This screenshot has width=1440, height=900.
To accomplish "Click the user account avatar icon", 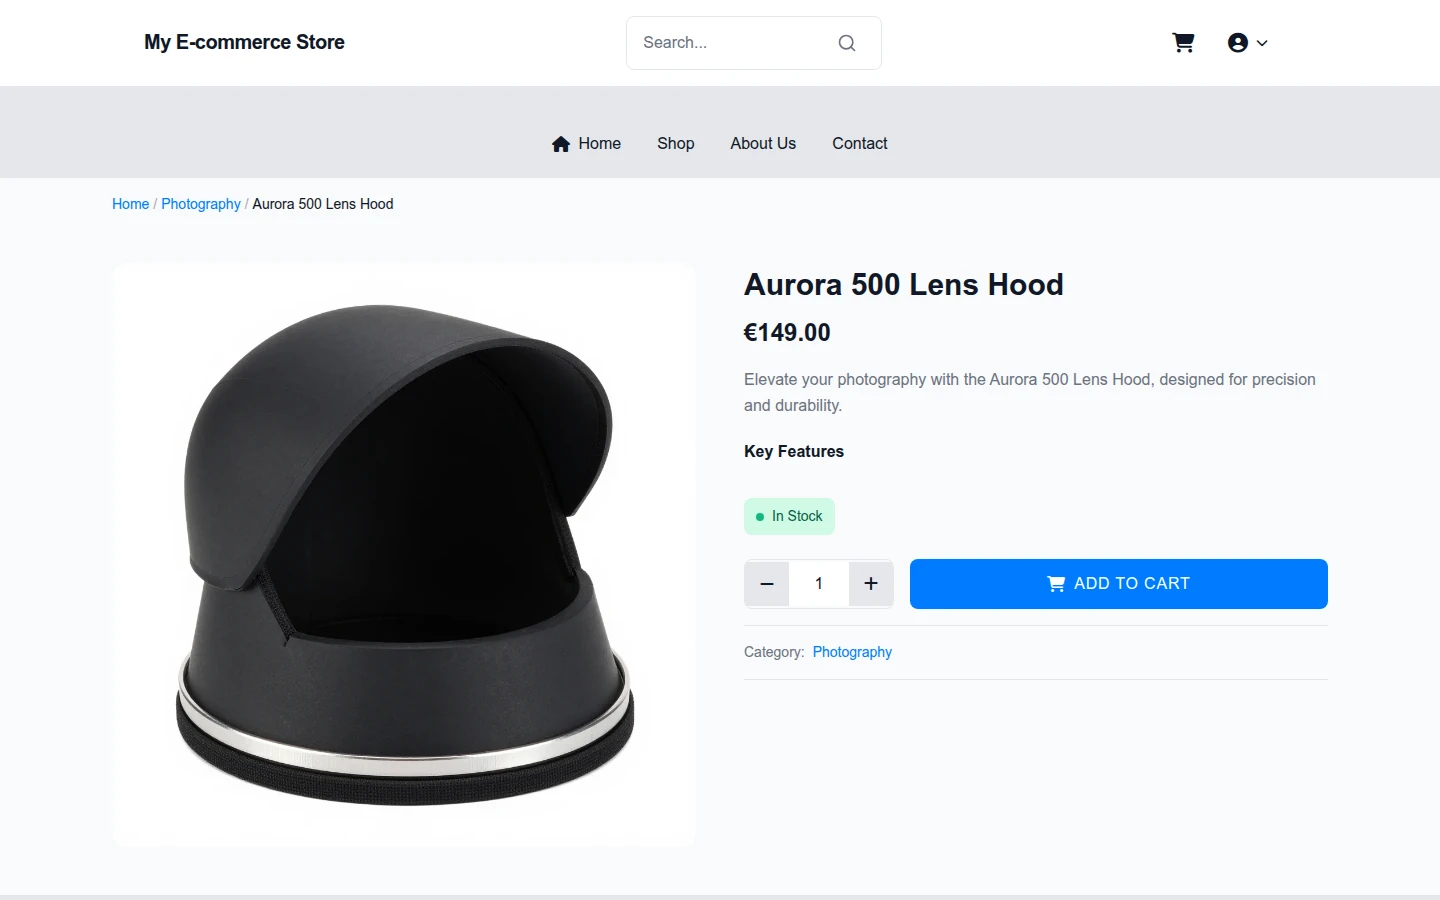I will click(1238, 43).
